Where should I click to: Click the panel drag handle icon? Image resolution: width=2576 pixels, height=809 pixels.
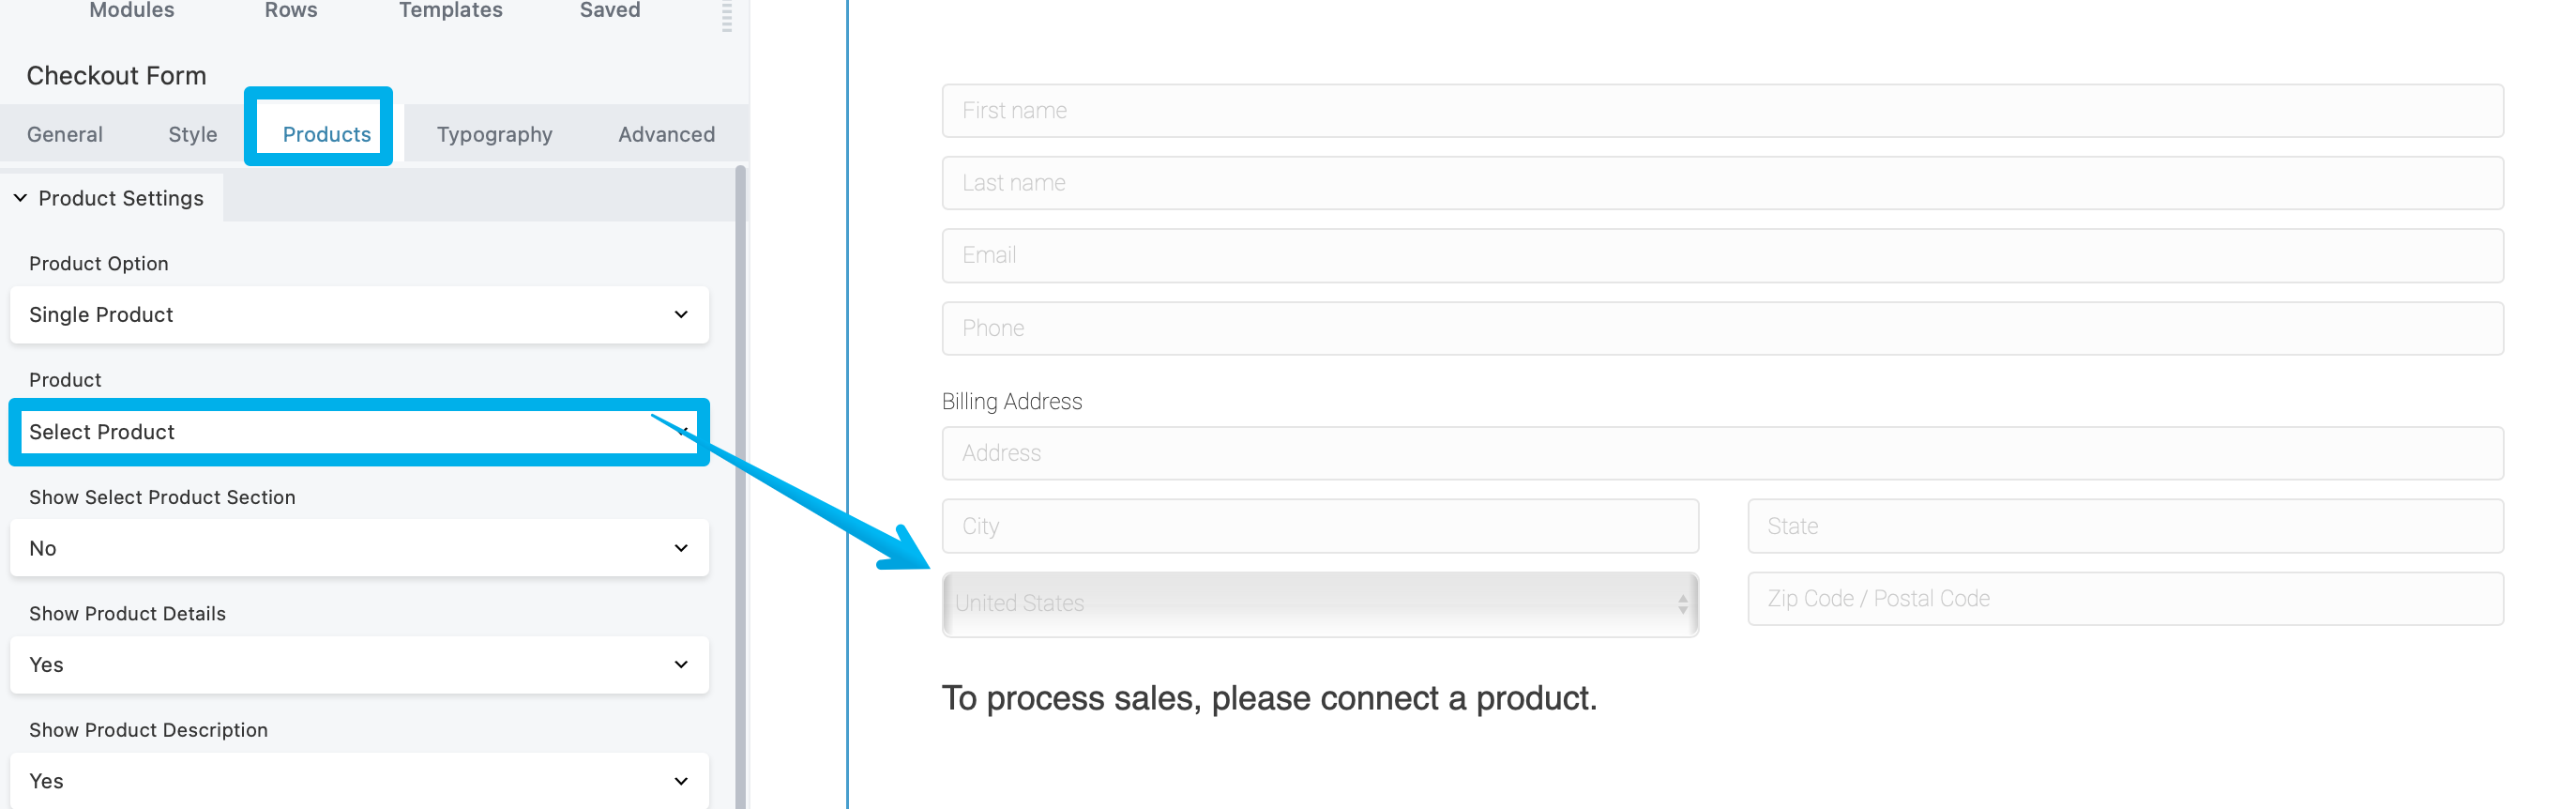(727, 16)
